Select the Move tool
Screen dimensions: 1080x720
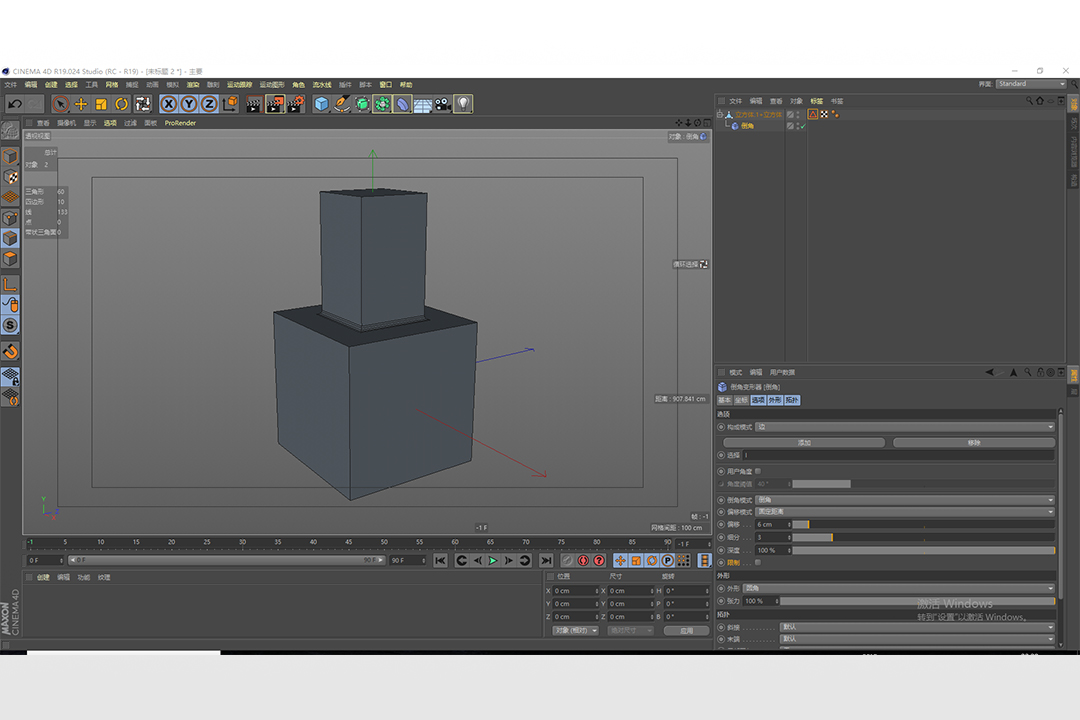(81, 104)
